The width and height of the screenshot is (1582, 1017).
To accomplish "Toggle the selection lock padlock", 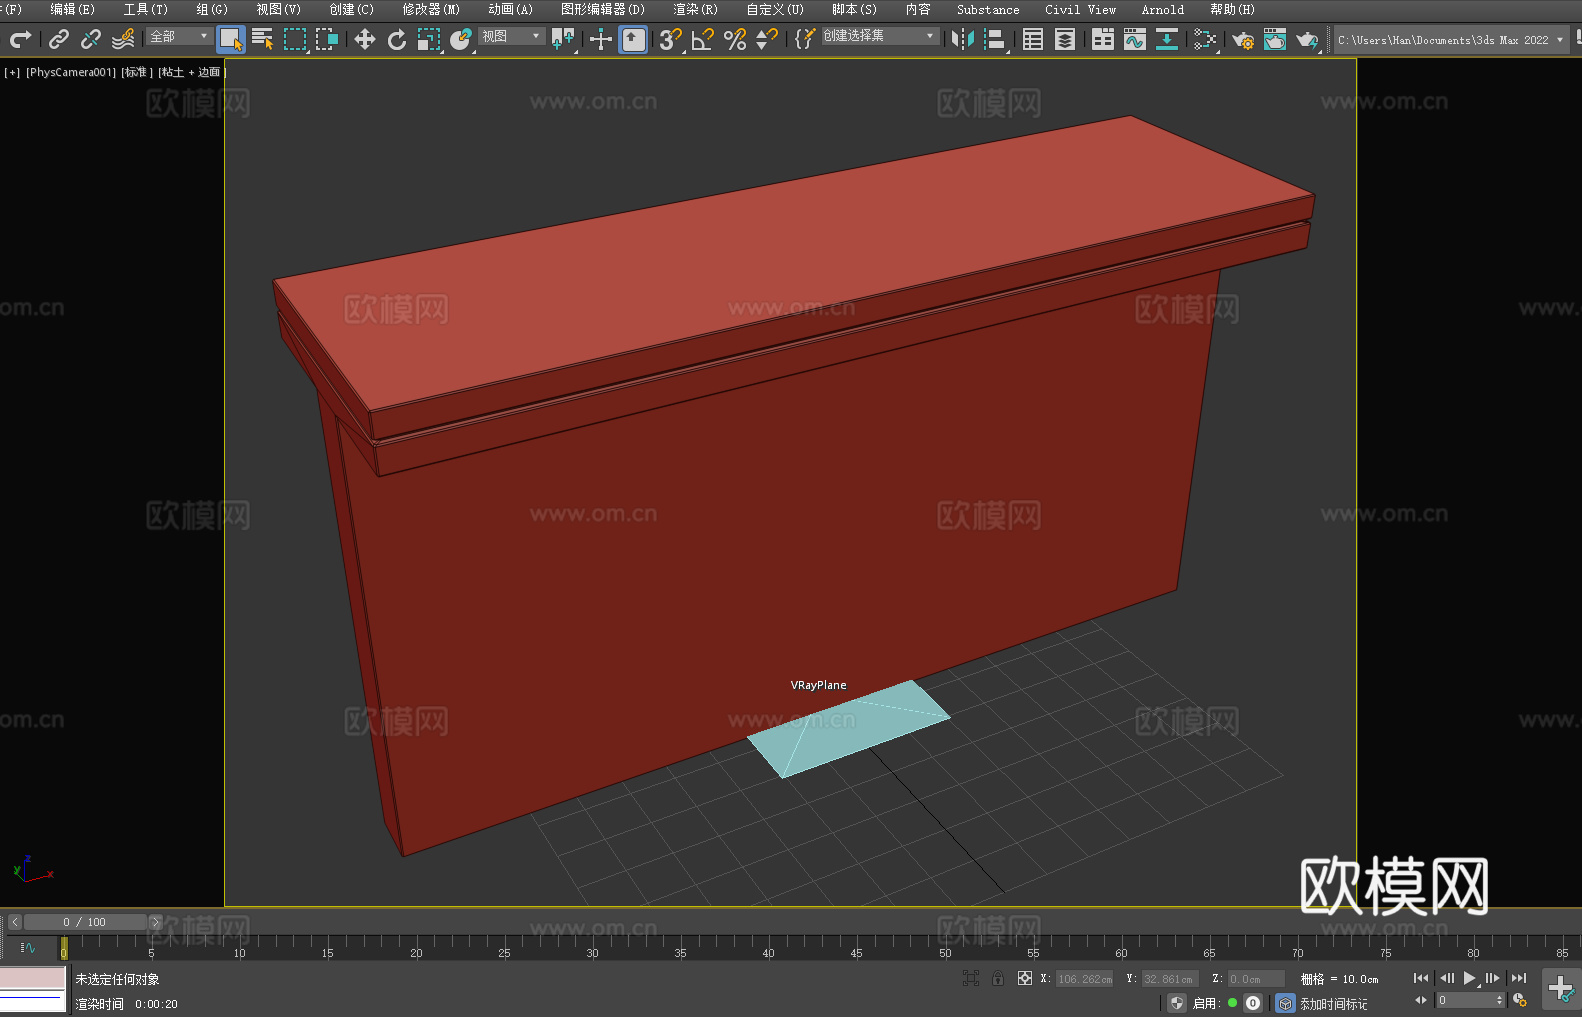I will (x=998, y=979).
